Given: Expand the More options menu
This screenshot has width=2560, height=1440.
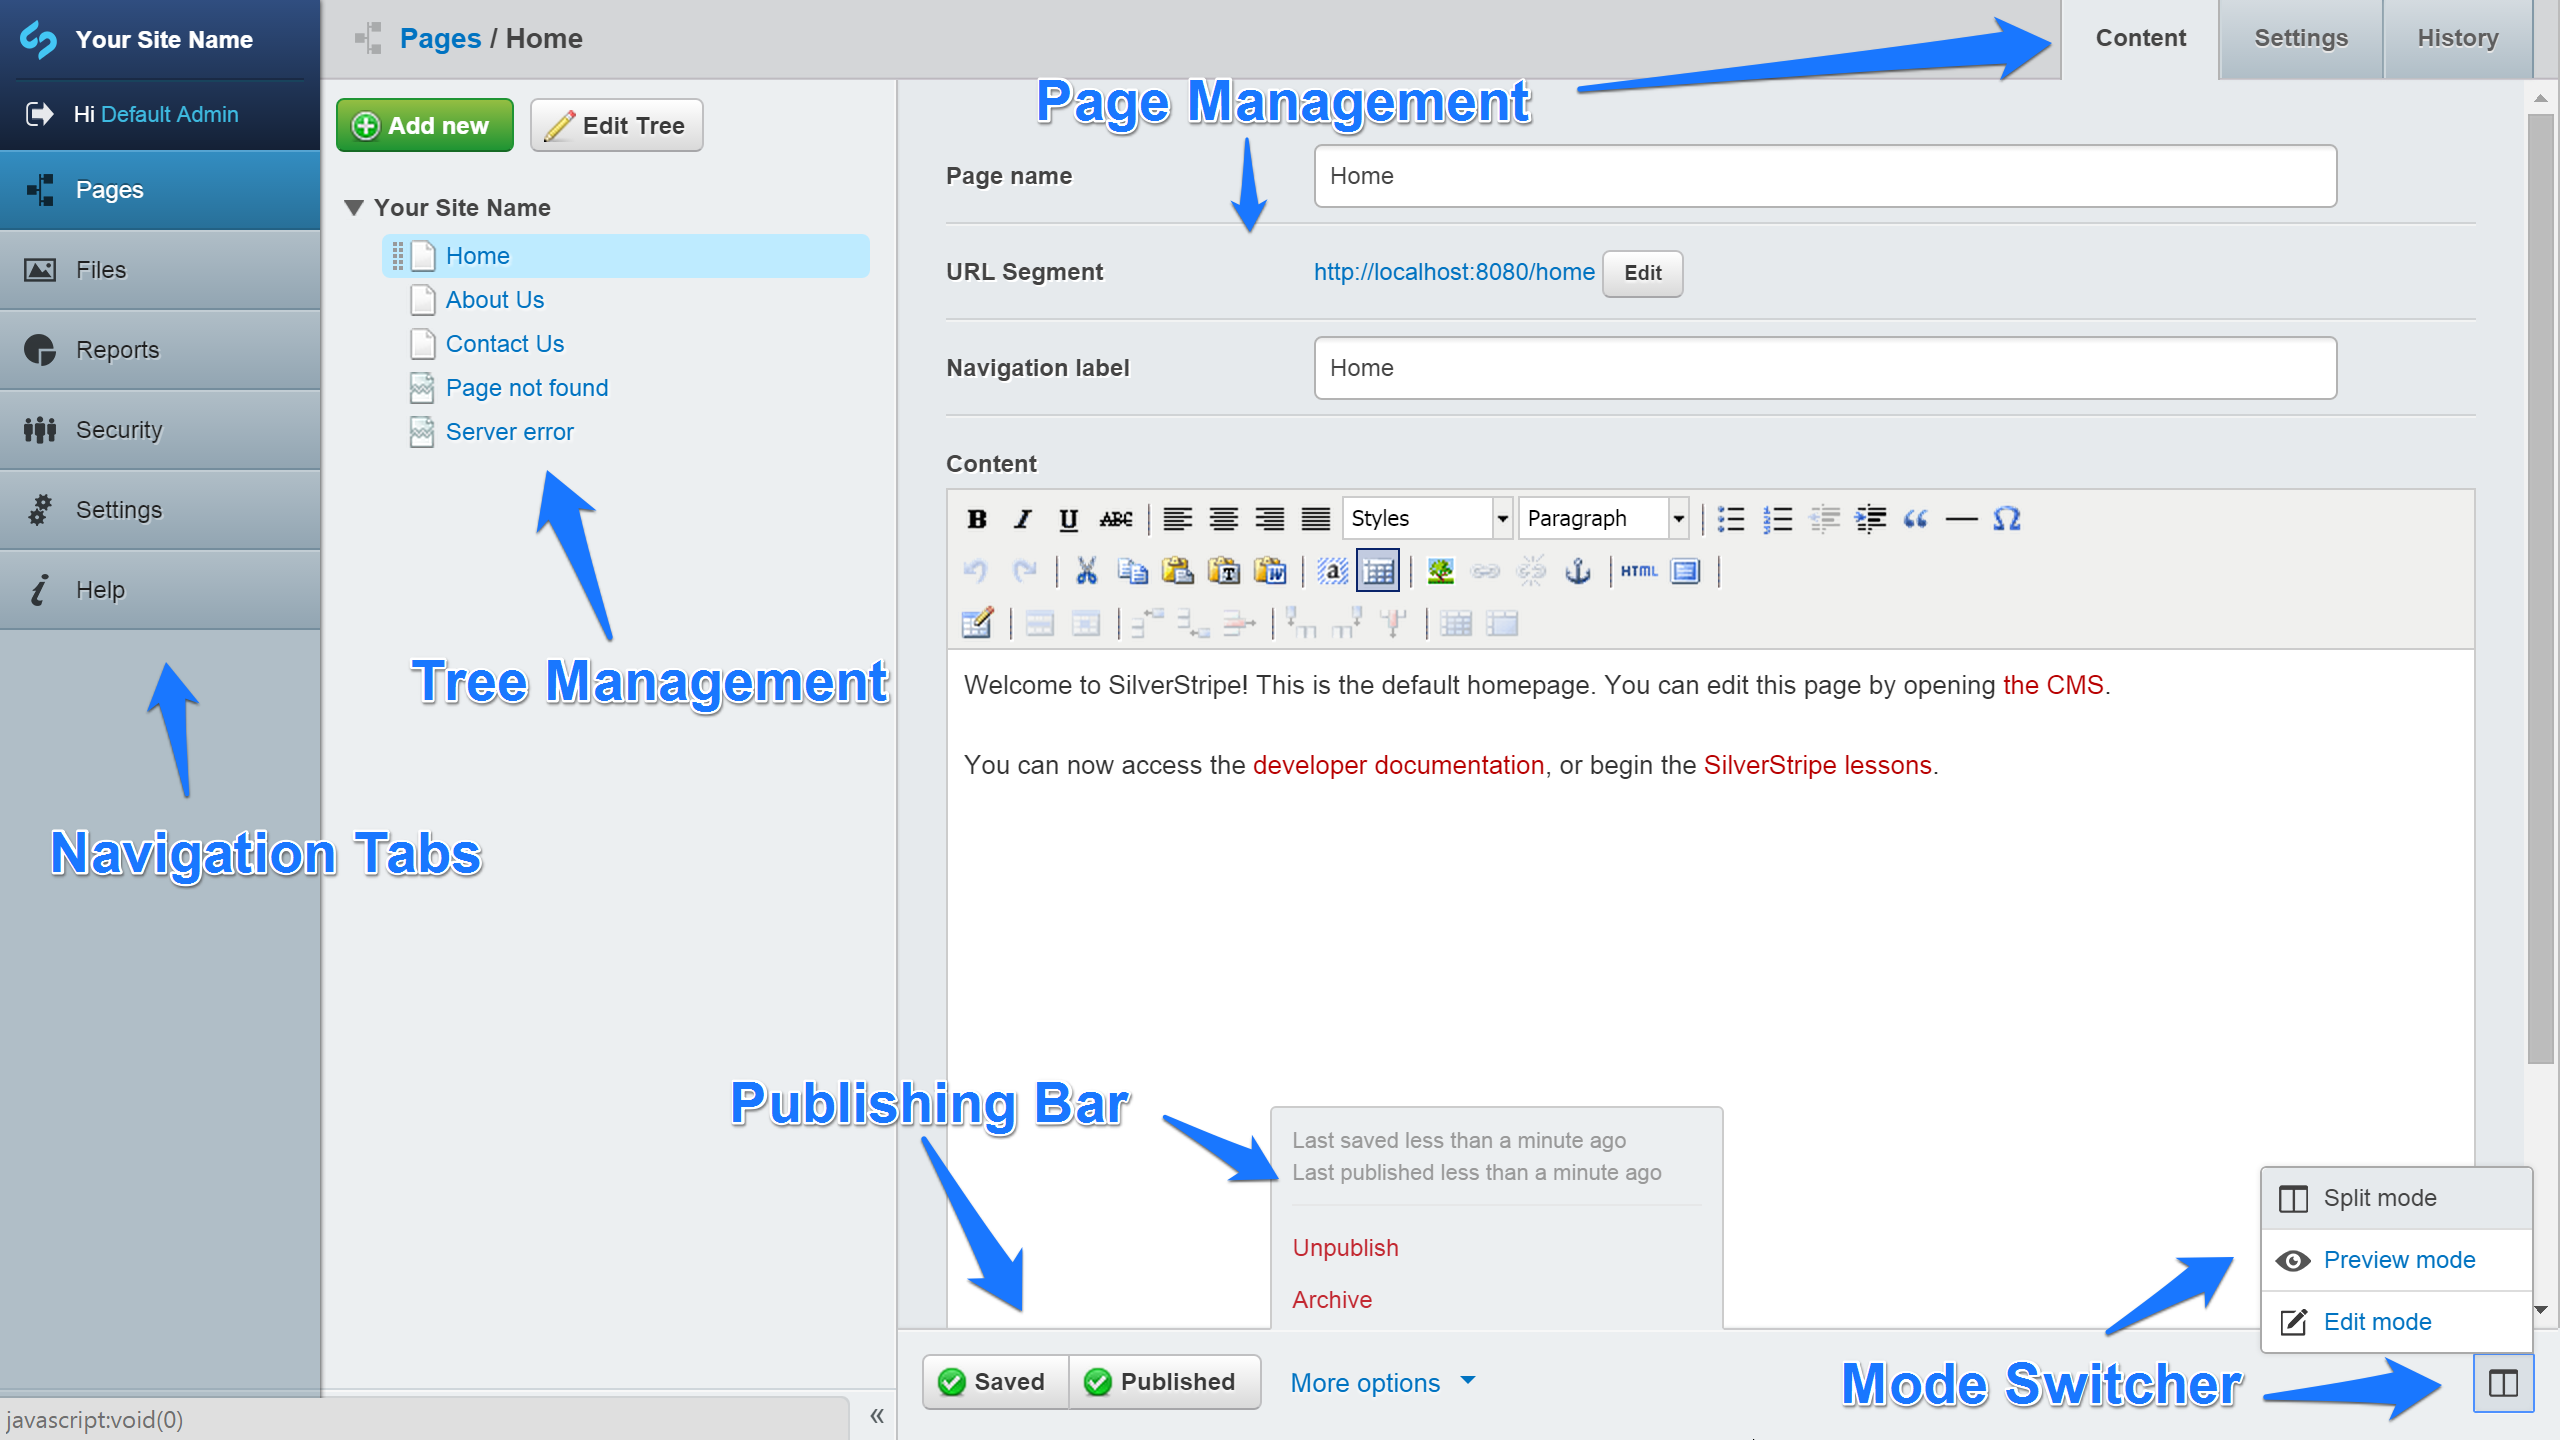Looking at the screenshot, I should tap(1382, 1382).
